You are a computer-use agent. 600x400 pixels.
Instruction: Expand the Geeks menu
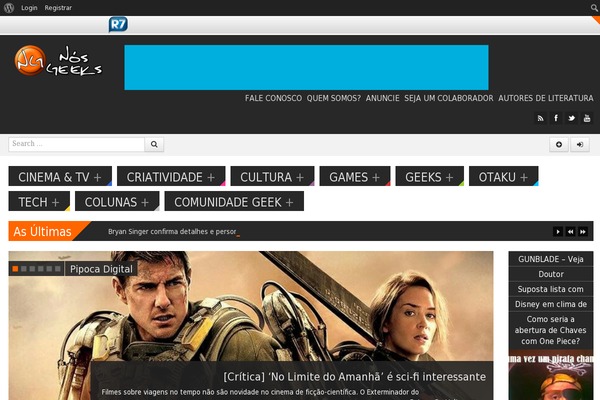point(430,176)
